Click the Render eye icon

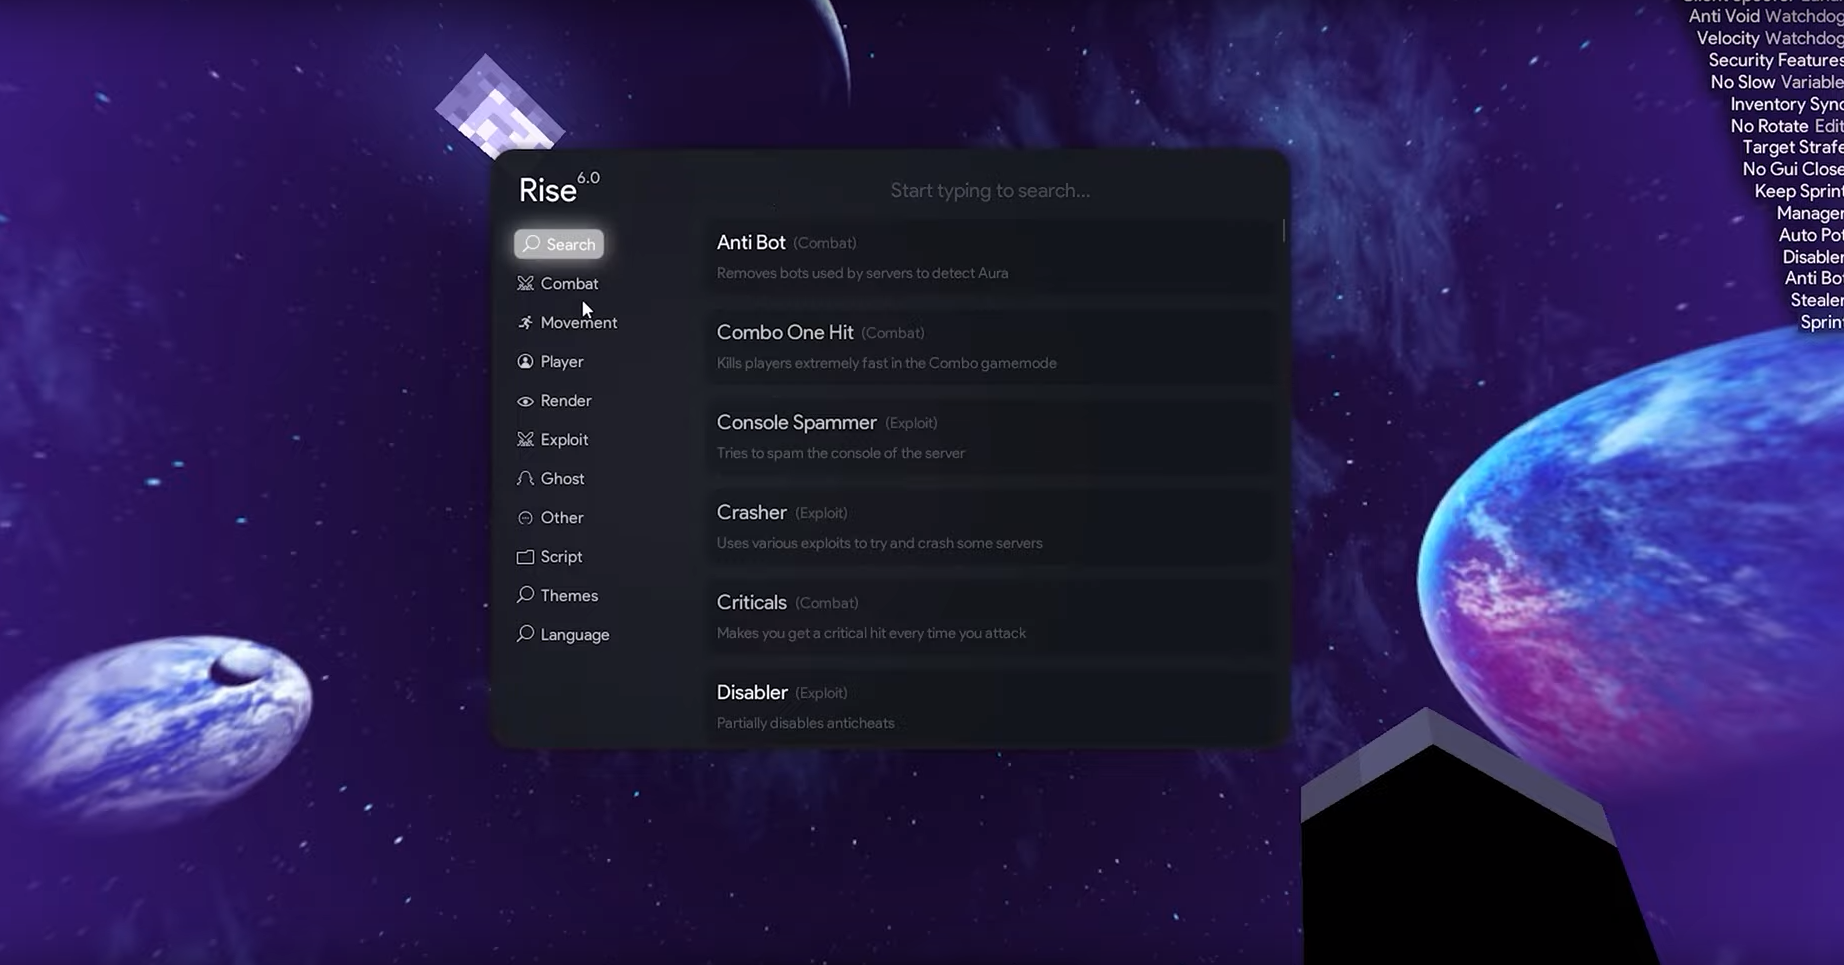(525, 401)
